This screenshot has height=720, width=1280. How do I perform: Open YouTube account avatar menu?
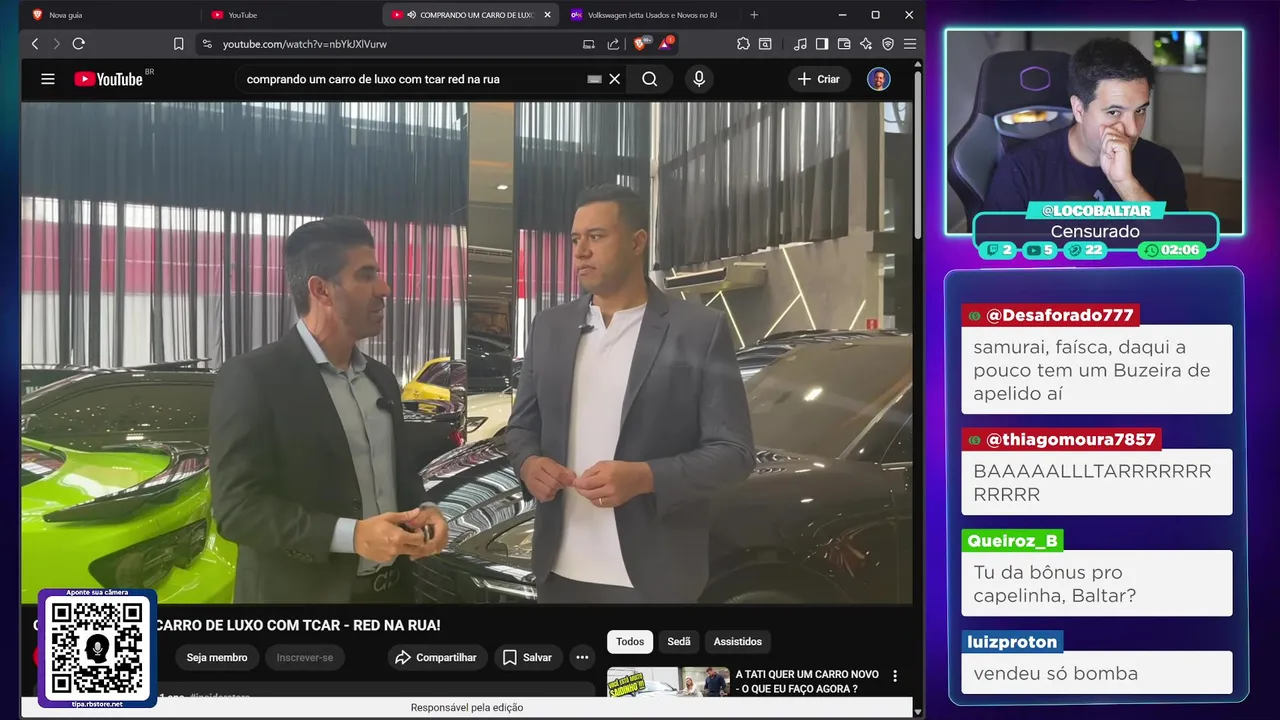879,79
